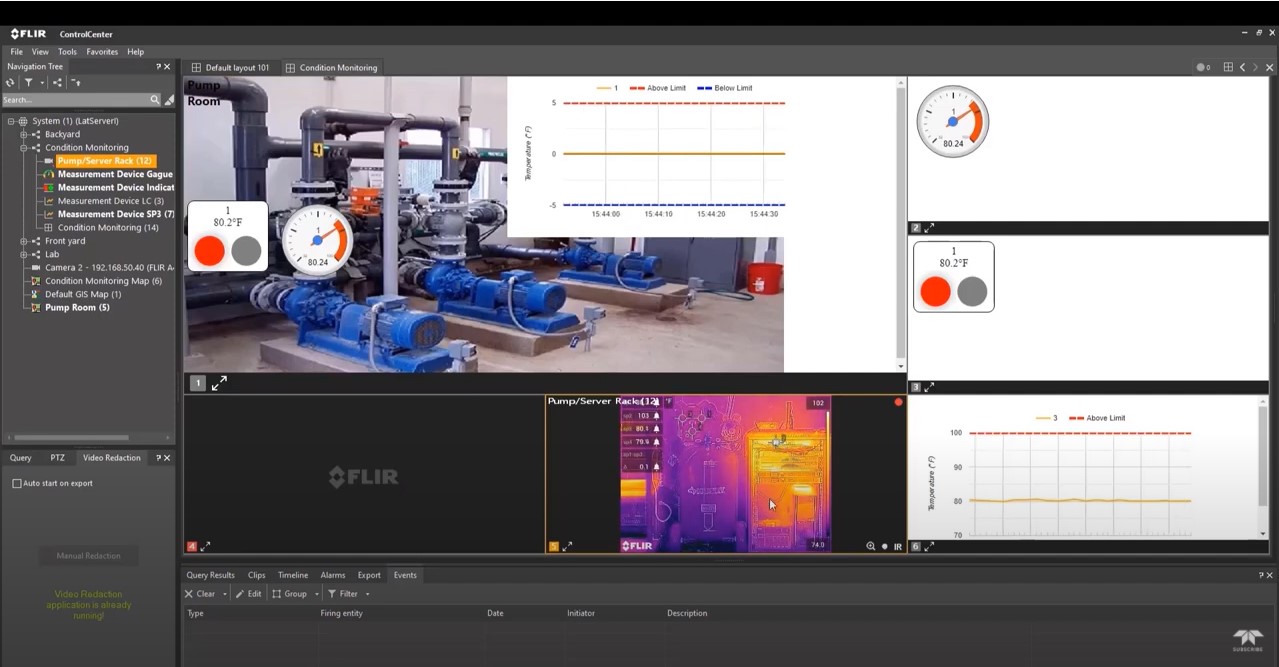Enable Auto start on export checkbox

click(x=16, y=483)
